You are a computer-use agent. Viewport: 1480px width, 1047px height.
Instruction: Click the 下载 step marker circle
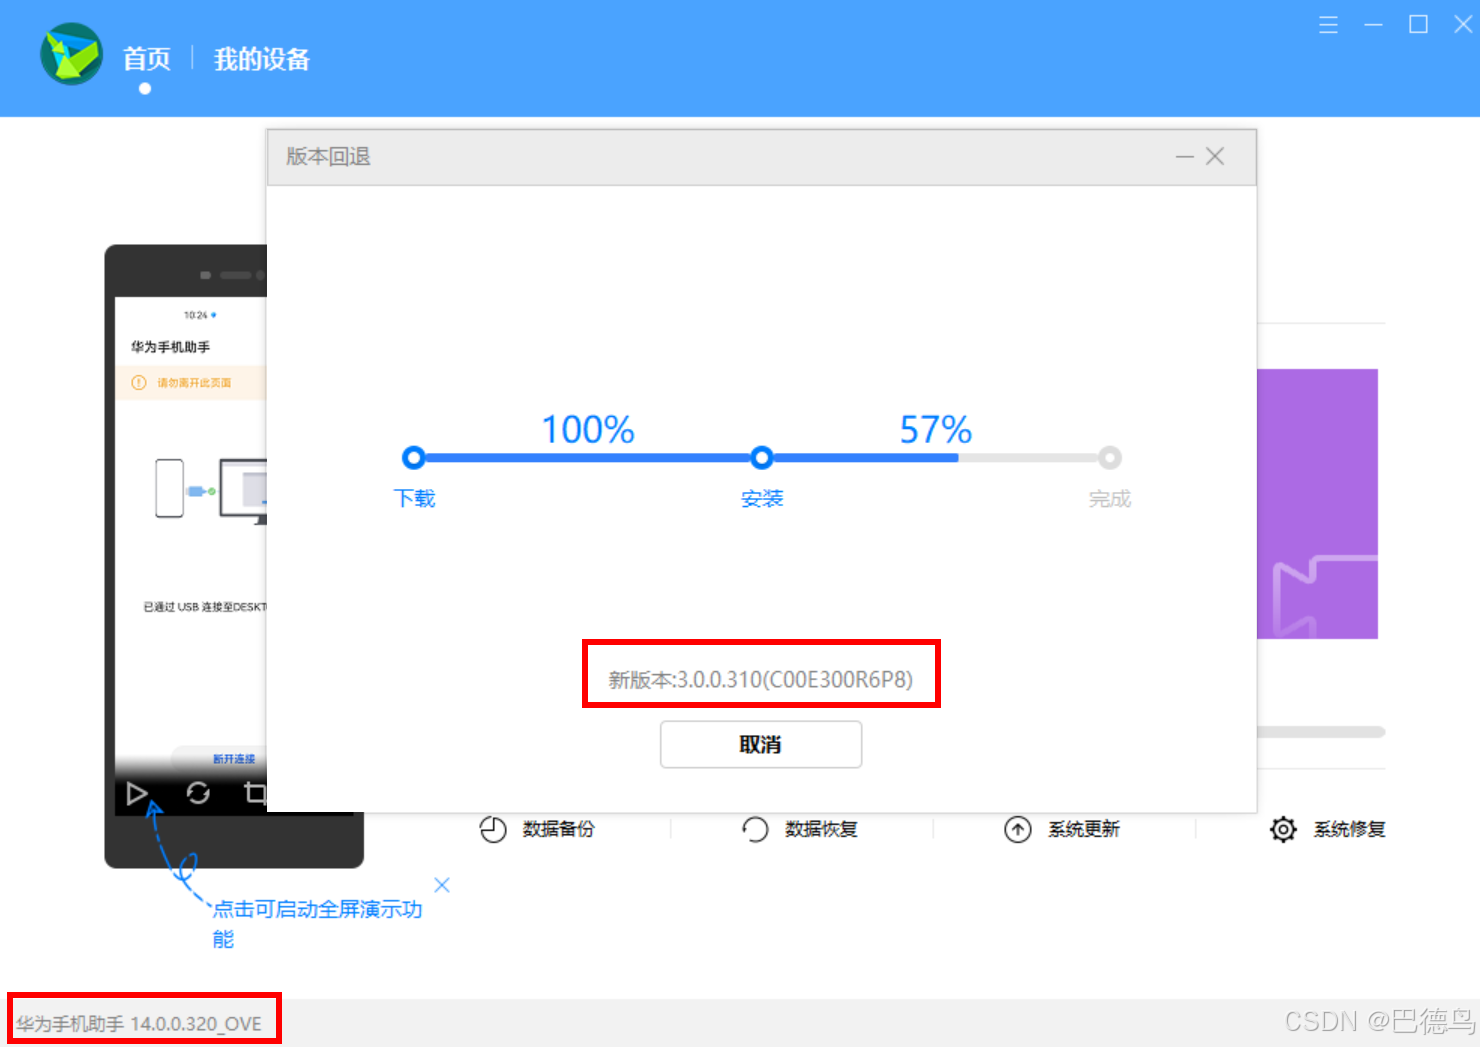(x=413, y=458)
